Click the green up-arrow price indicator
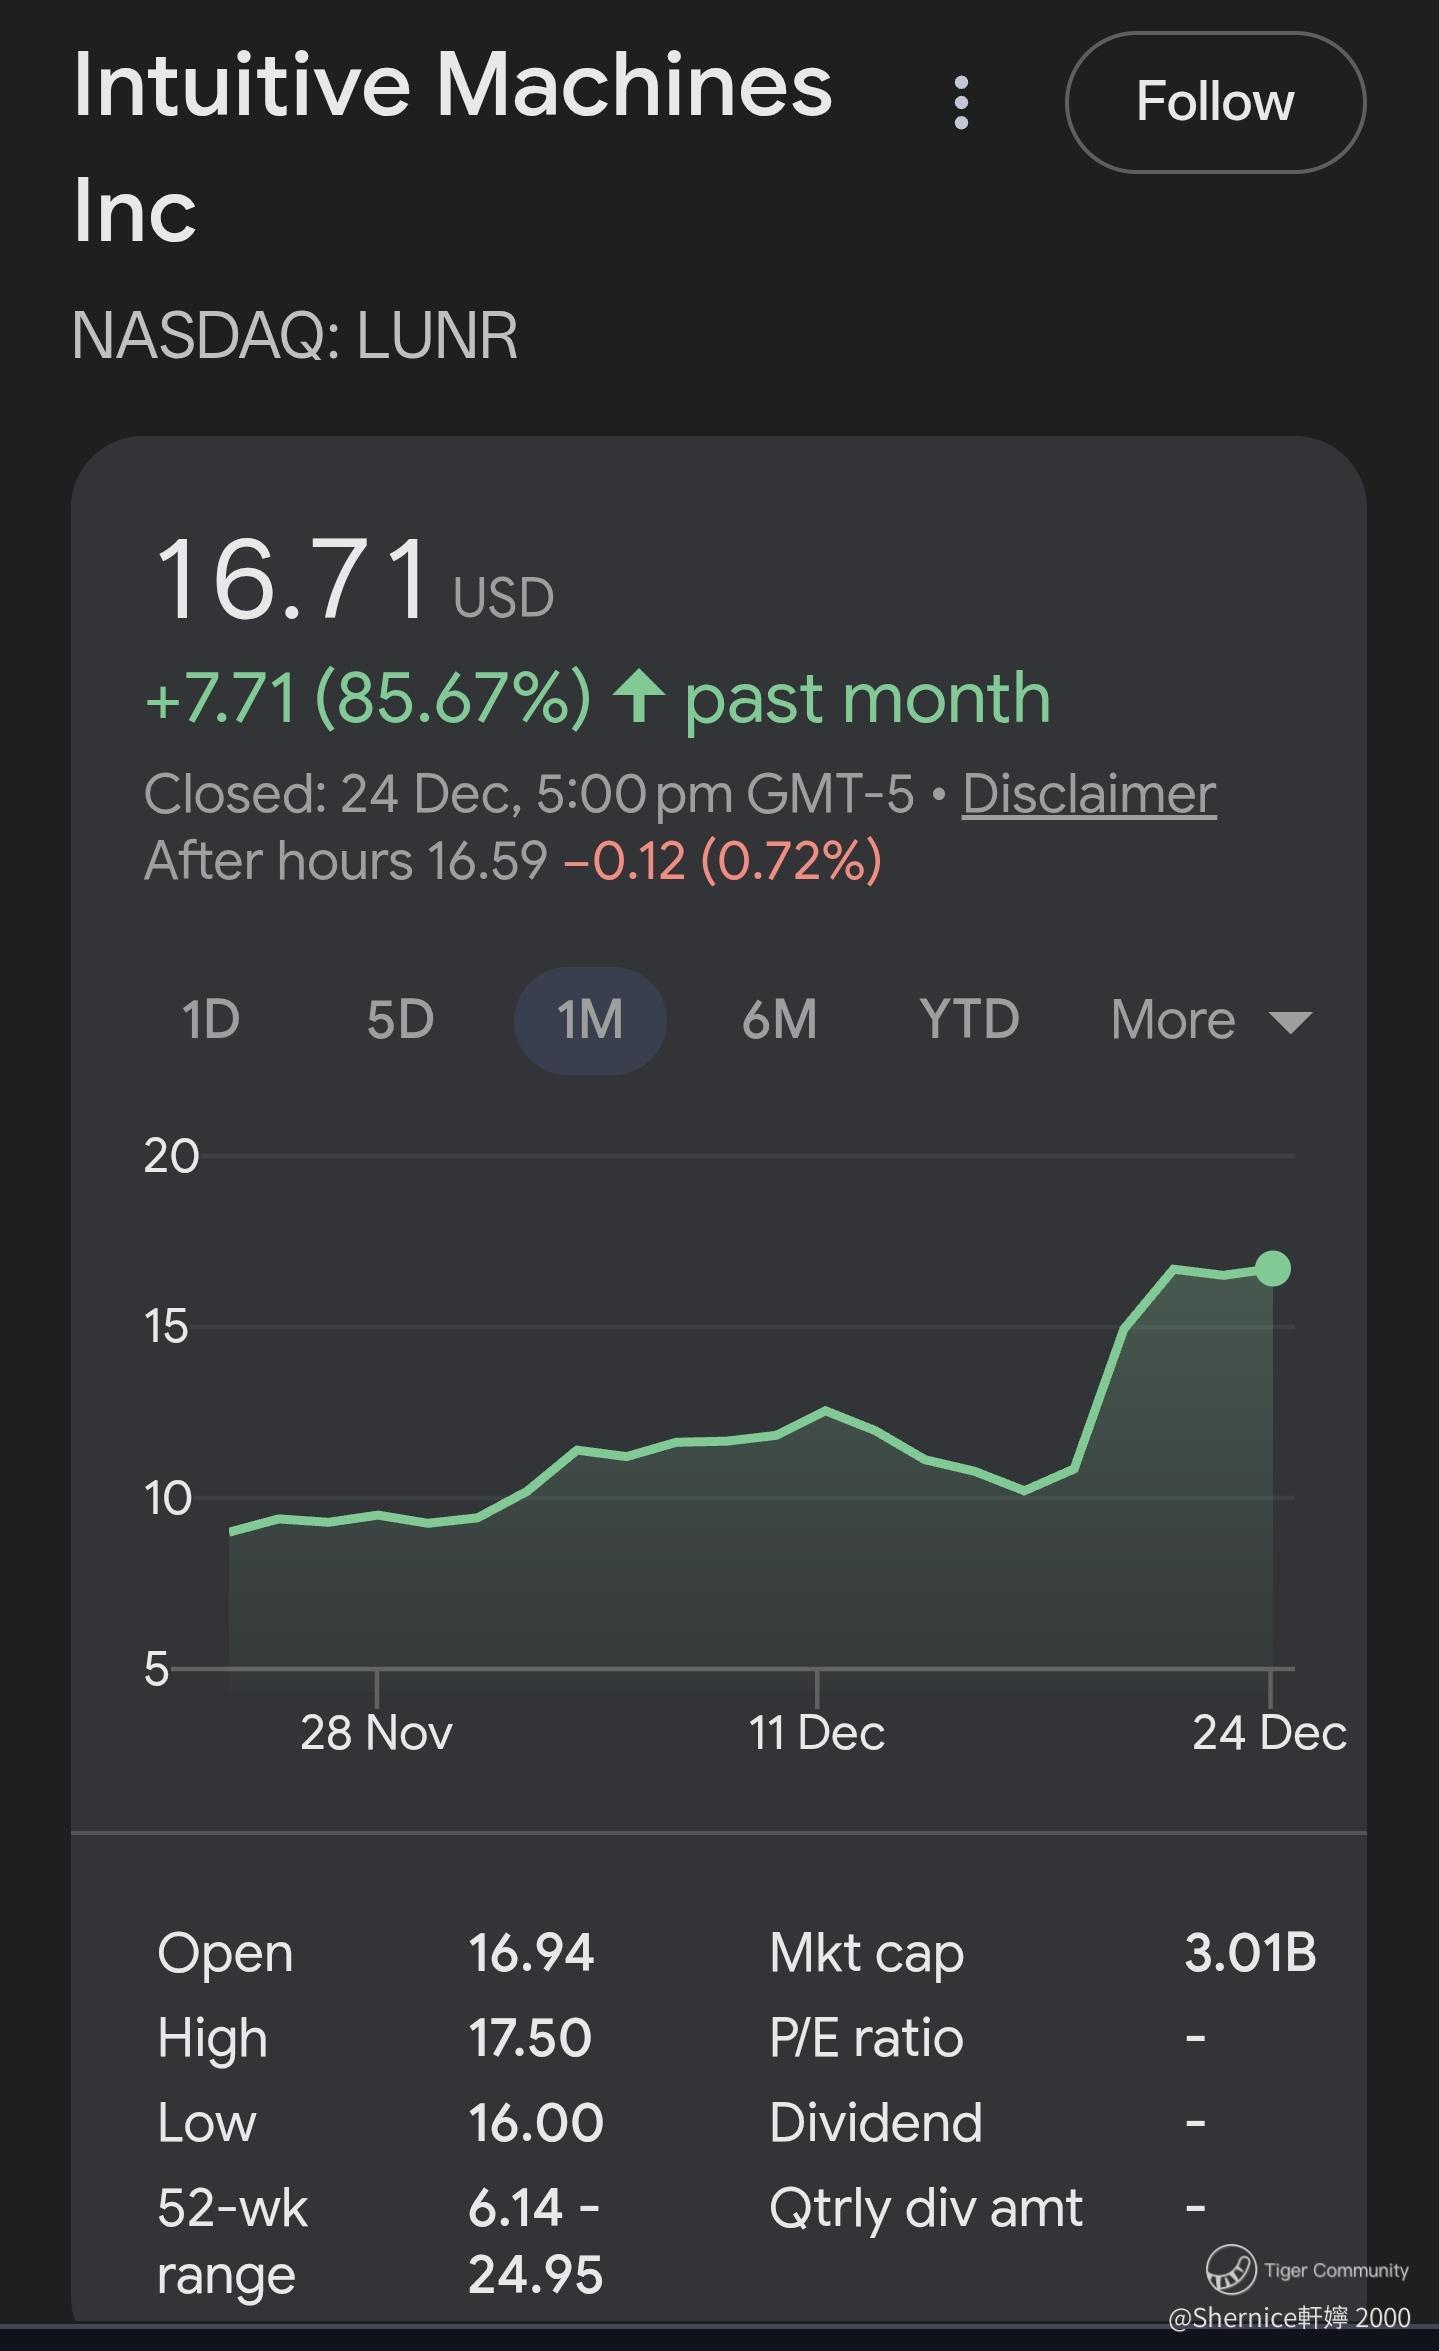 pos(639,696)
